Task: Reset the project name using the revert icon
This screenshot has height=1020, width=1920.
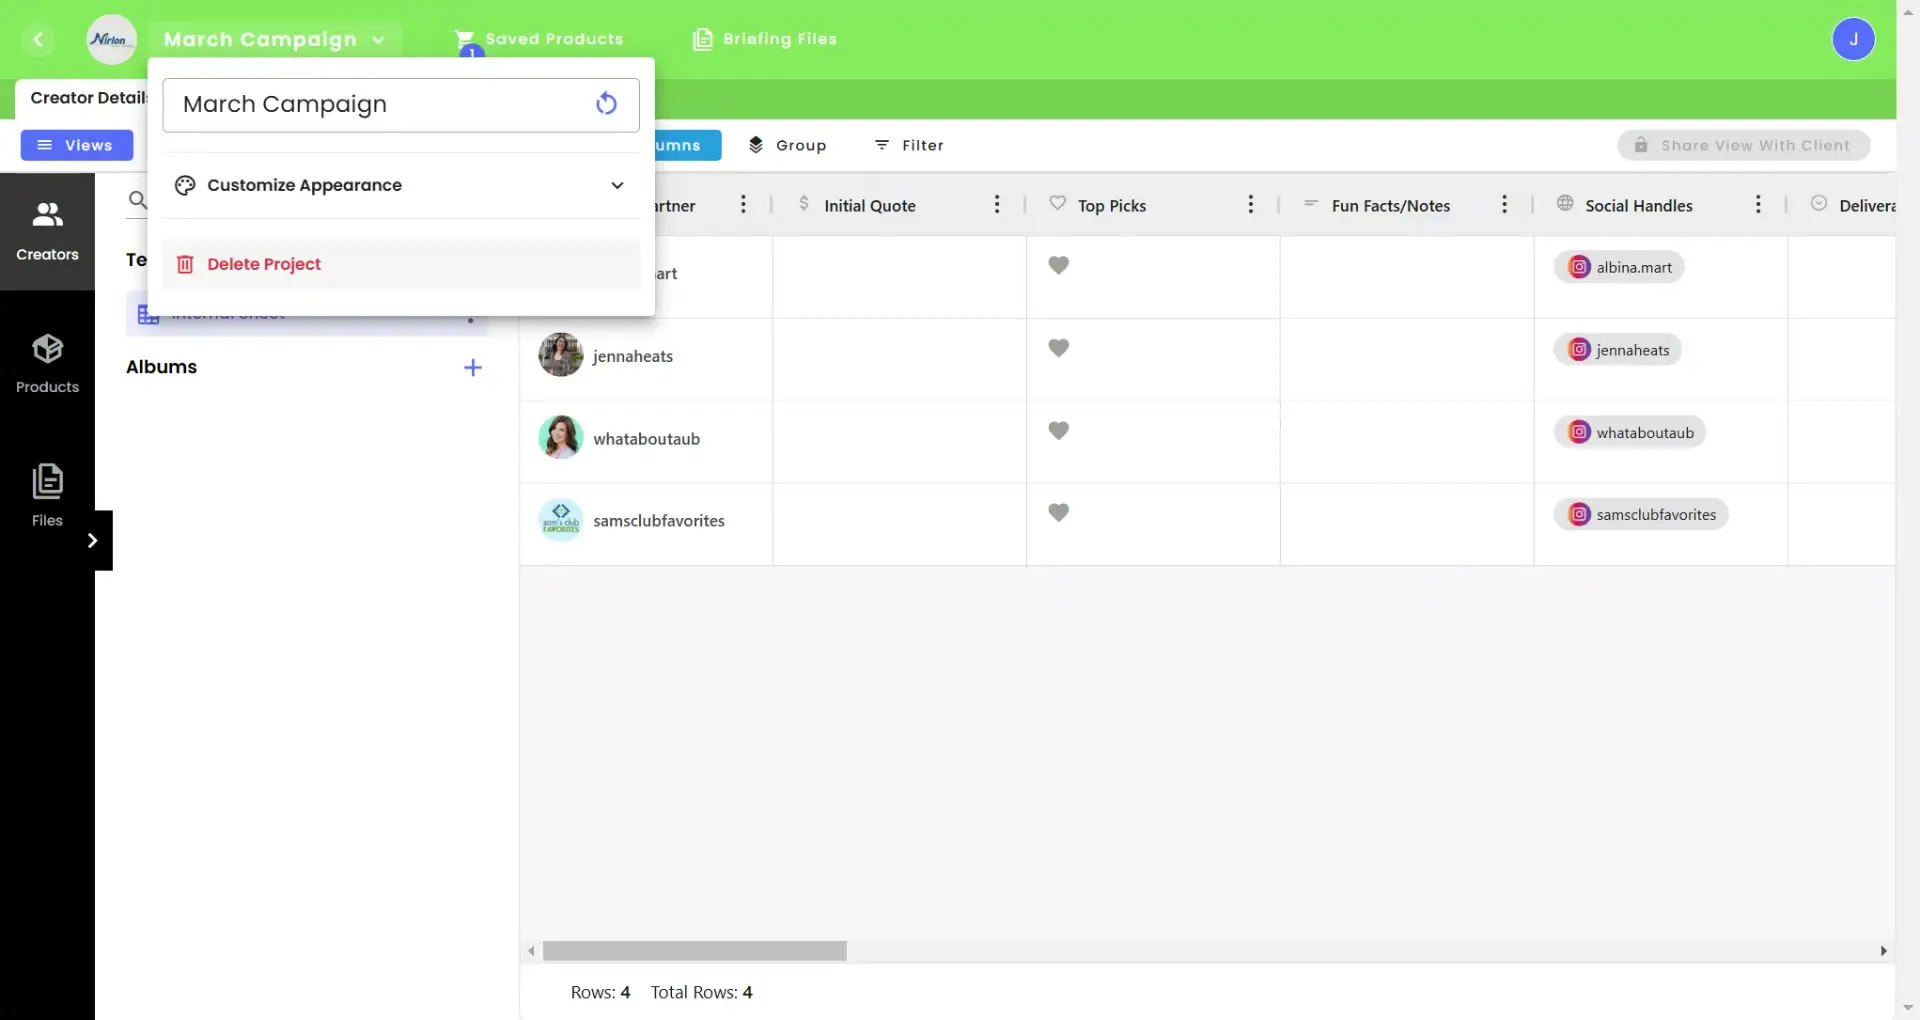Action: [606, 103]
